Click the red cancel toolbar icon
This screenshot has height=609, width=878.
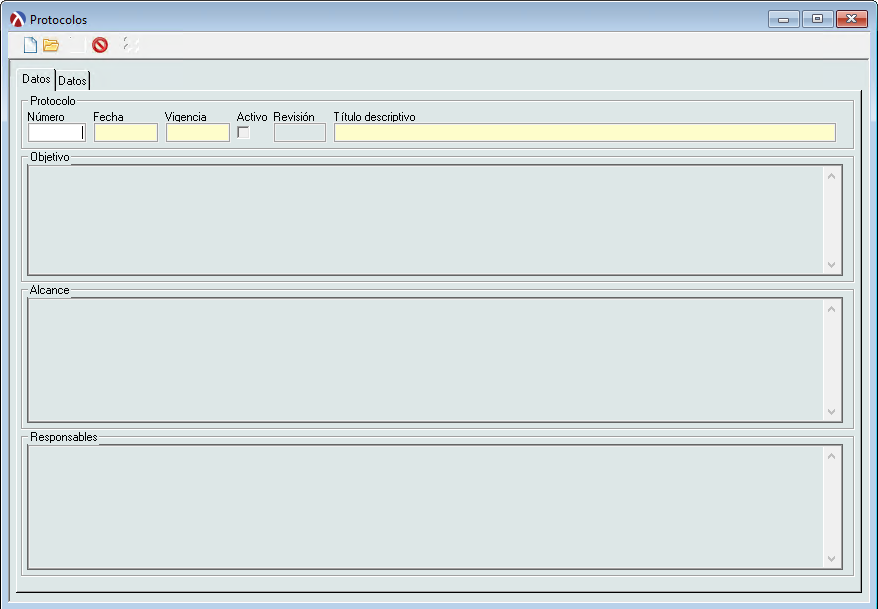point(100,45)
